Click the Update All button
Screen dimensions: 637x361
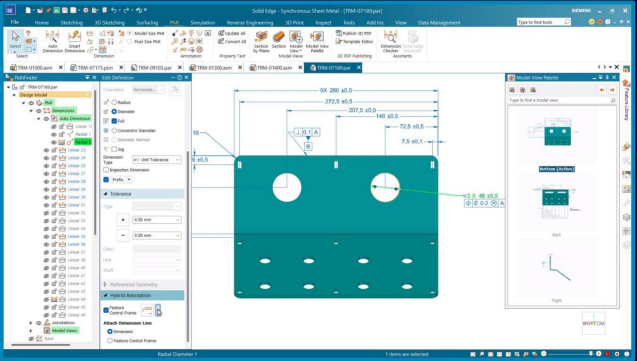pyautogui.click(x=232, y=33)
